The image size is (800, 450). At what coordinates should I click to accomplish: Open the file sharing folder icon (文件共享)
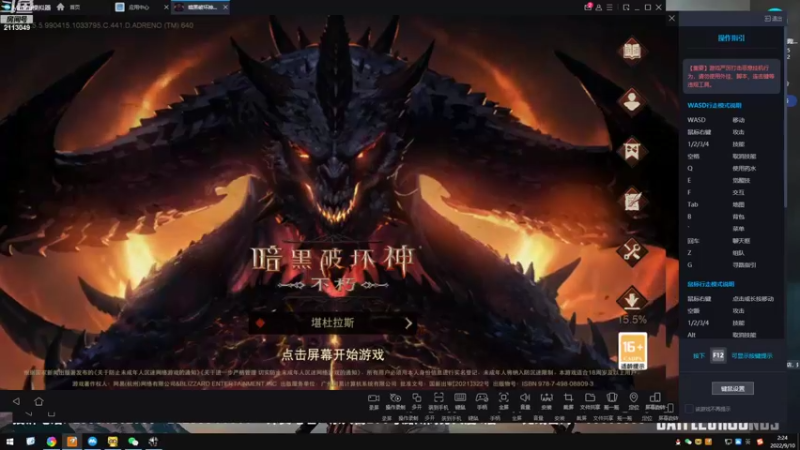pos(590,401)
